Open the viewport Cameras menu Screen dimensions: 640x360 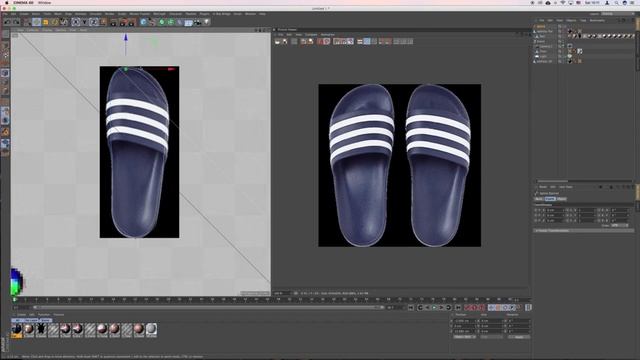tap(33, 30)
